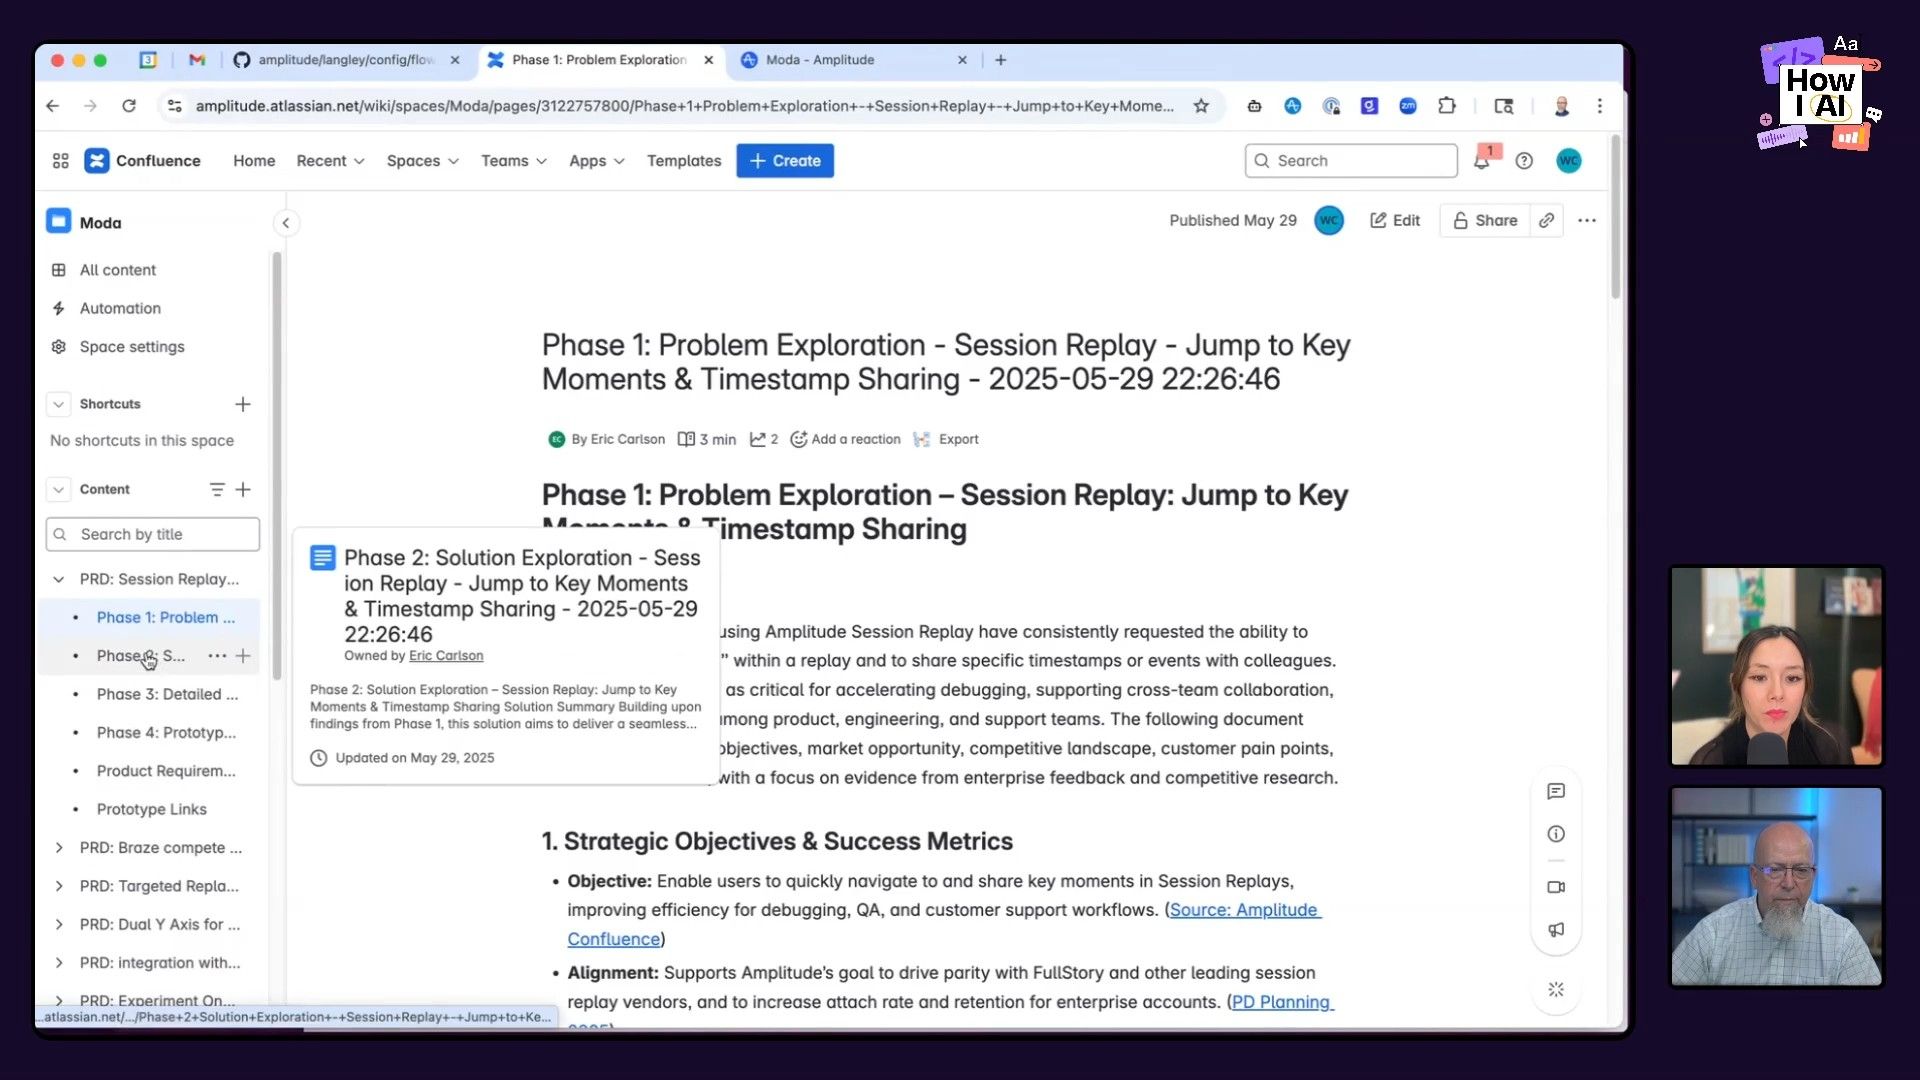Click the Confluence search field
This screenshot has width=1920, height=1080.
(1351, 161)
